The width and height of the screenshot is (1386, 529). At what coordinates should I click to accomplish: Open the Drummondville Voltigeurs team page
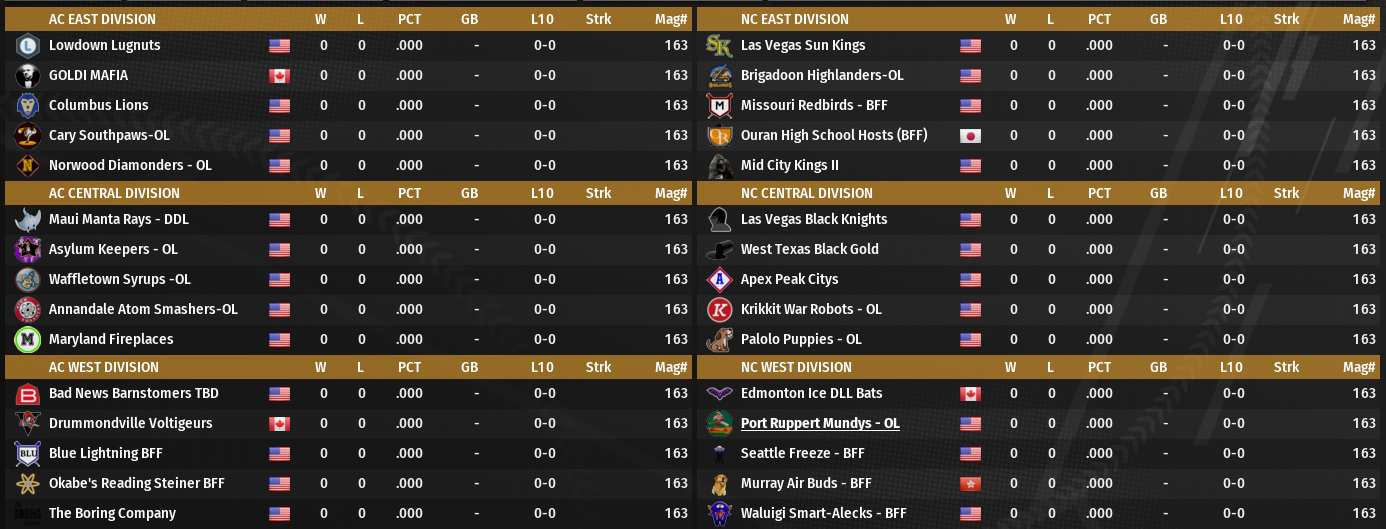(x=130, y=423)
